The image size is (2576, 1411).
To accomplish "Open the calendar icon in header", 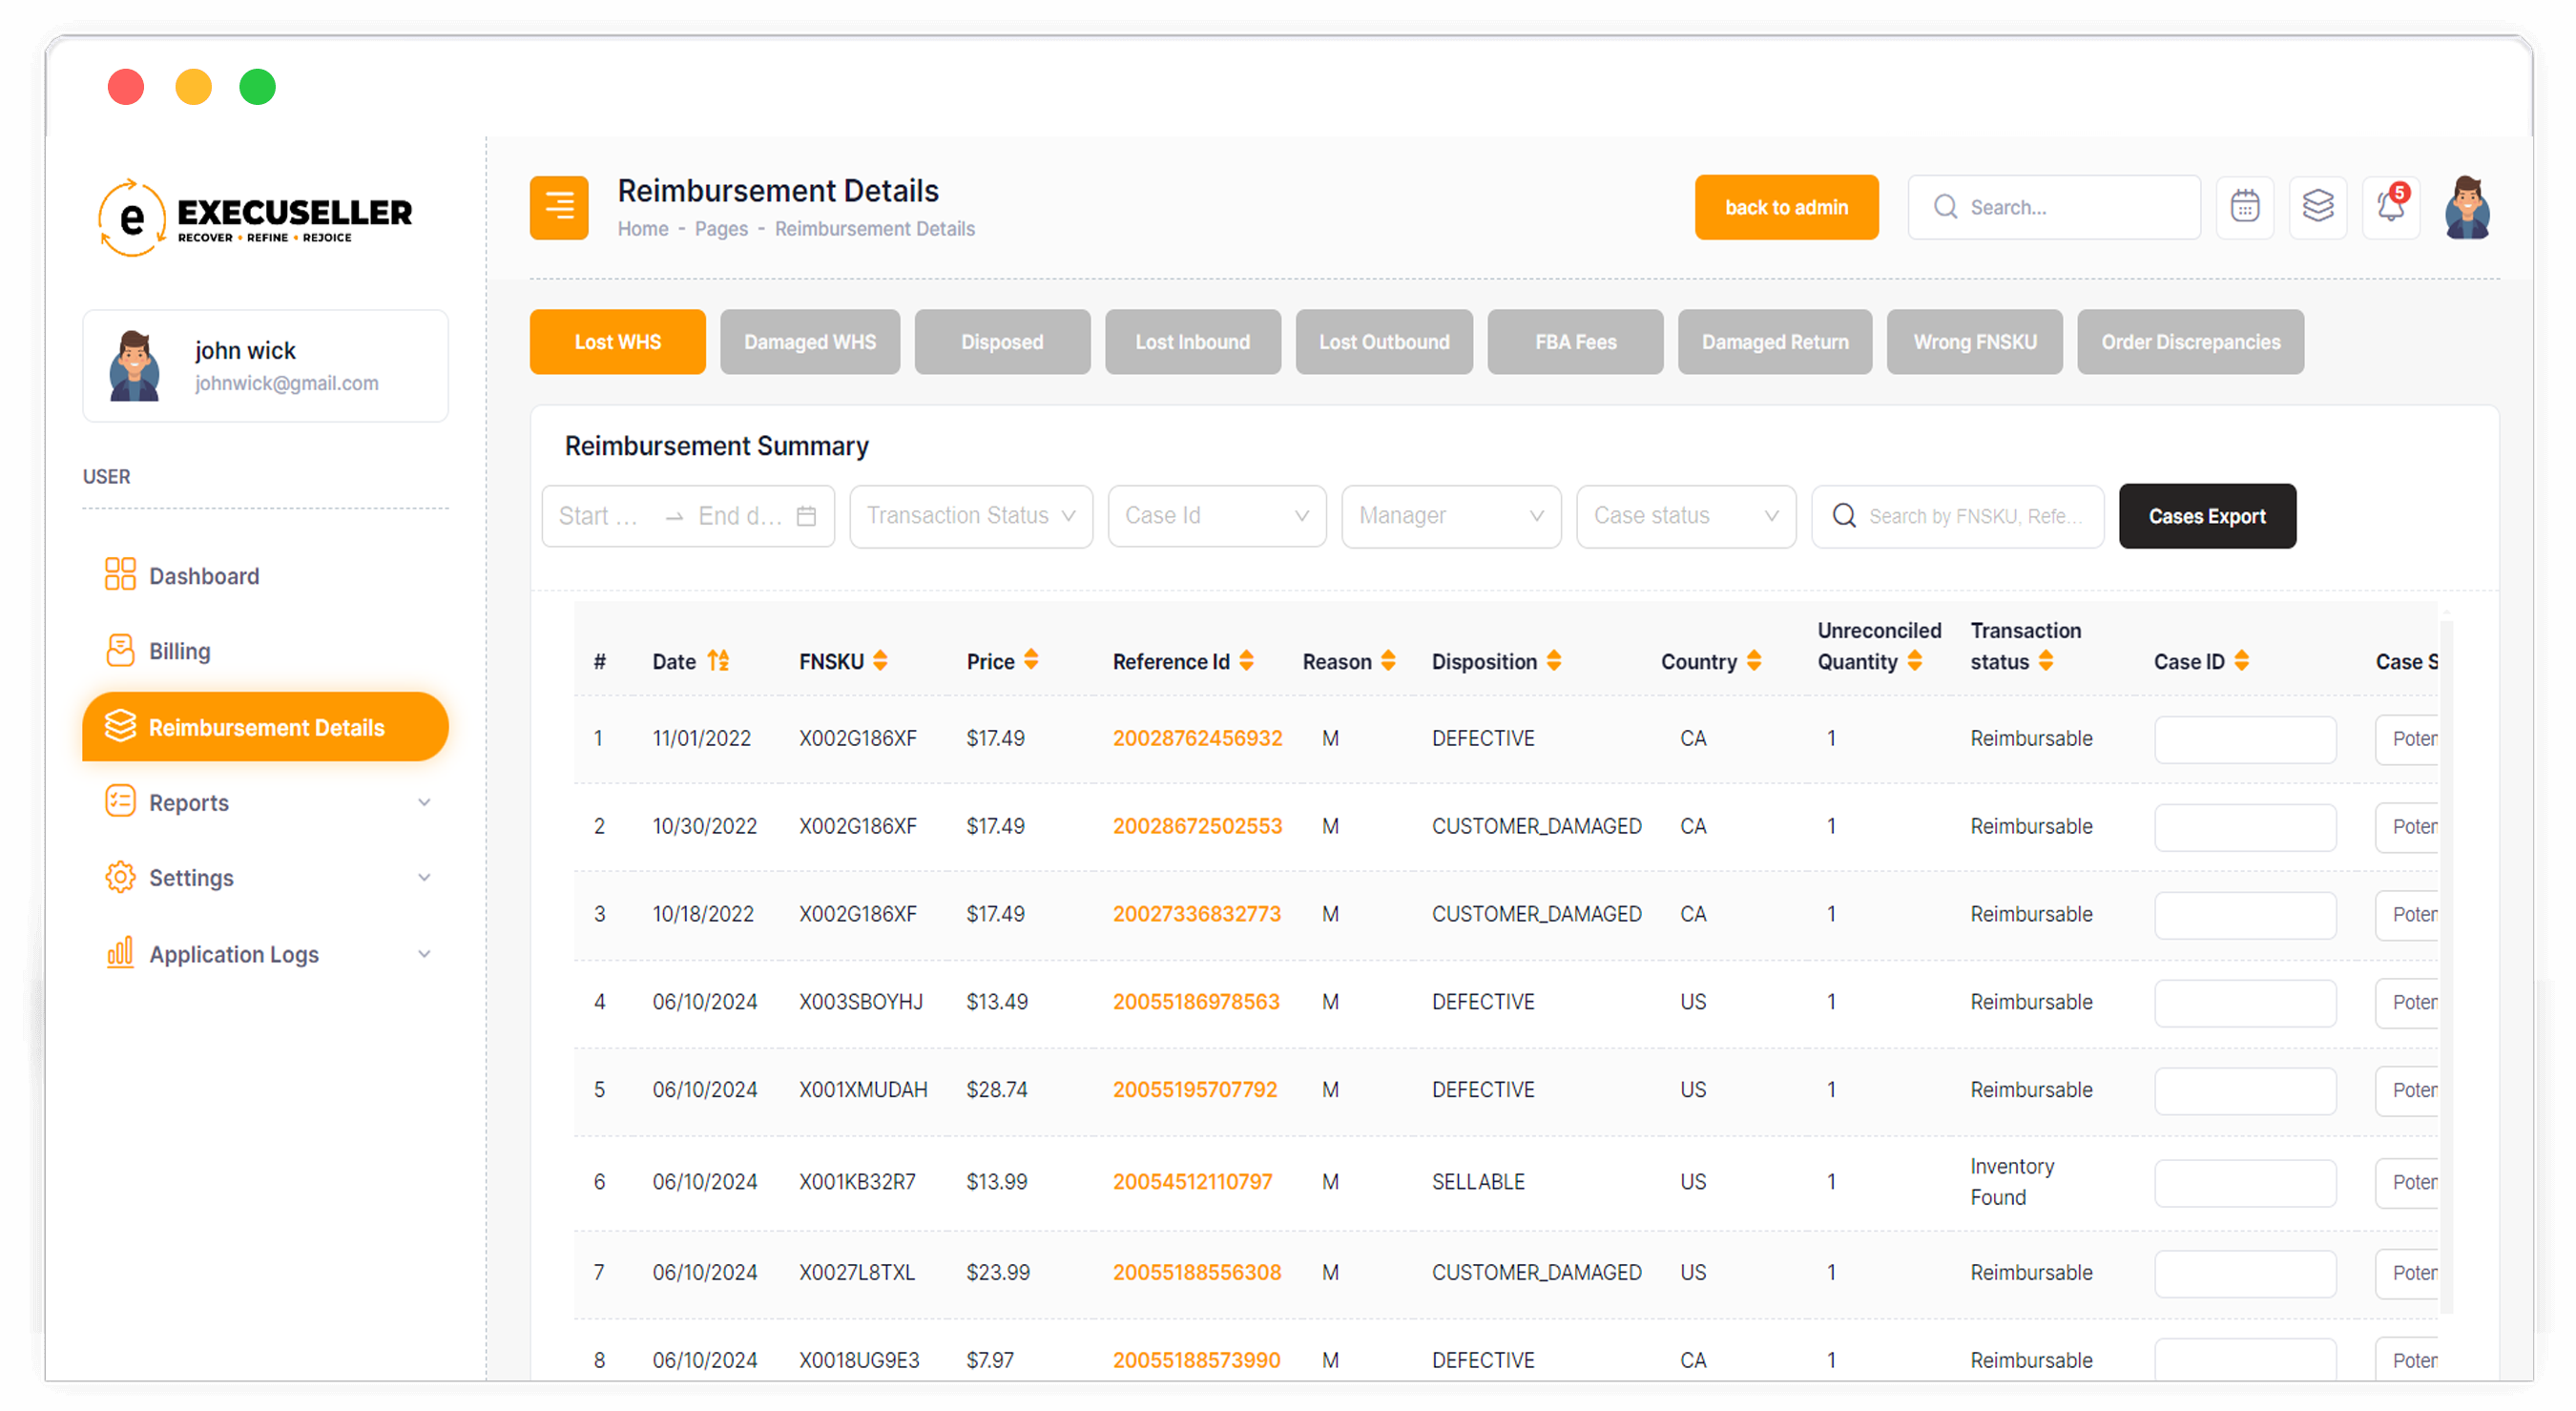I will tap(2245, 207).
